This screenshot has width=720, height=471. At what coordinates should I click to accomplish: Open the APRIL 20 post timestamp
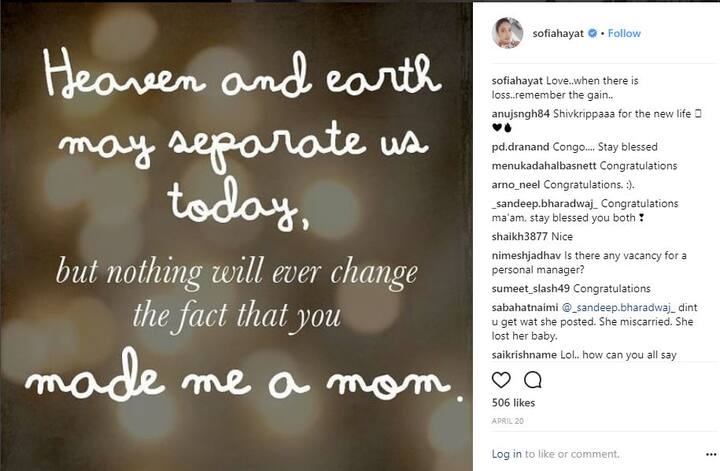[507, 421]
